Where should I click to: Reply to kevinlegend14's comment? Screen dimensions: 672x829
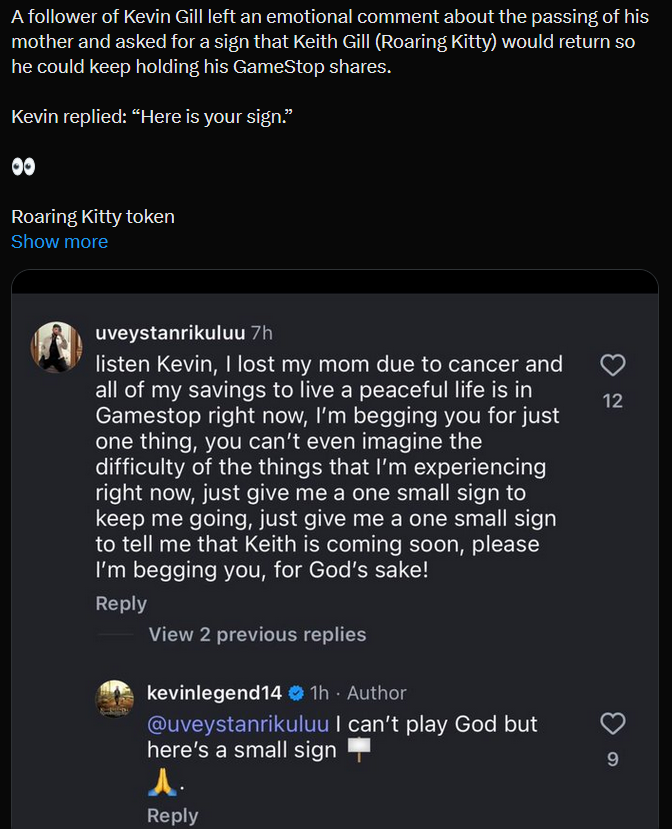pos(172,815)
